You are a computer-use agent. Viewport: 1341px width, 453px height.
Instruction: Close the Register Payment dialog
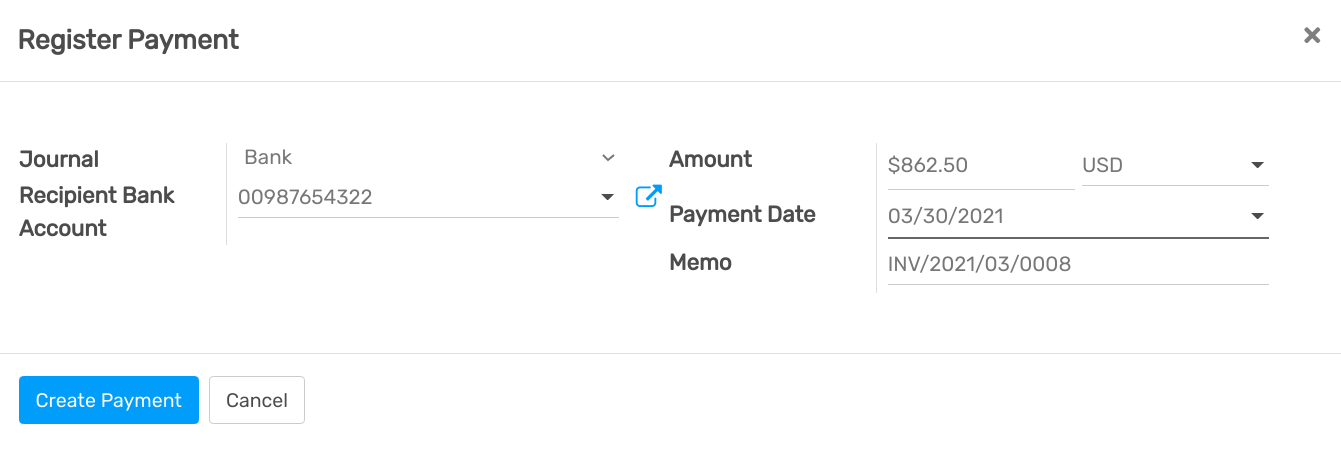pyautogui.click(x=1312, y=36)
